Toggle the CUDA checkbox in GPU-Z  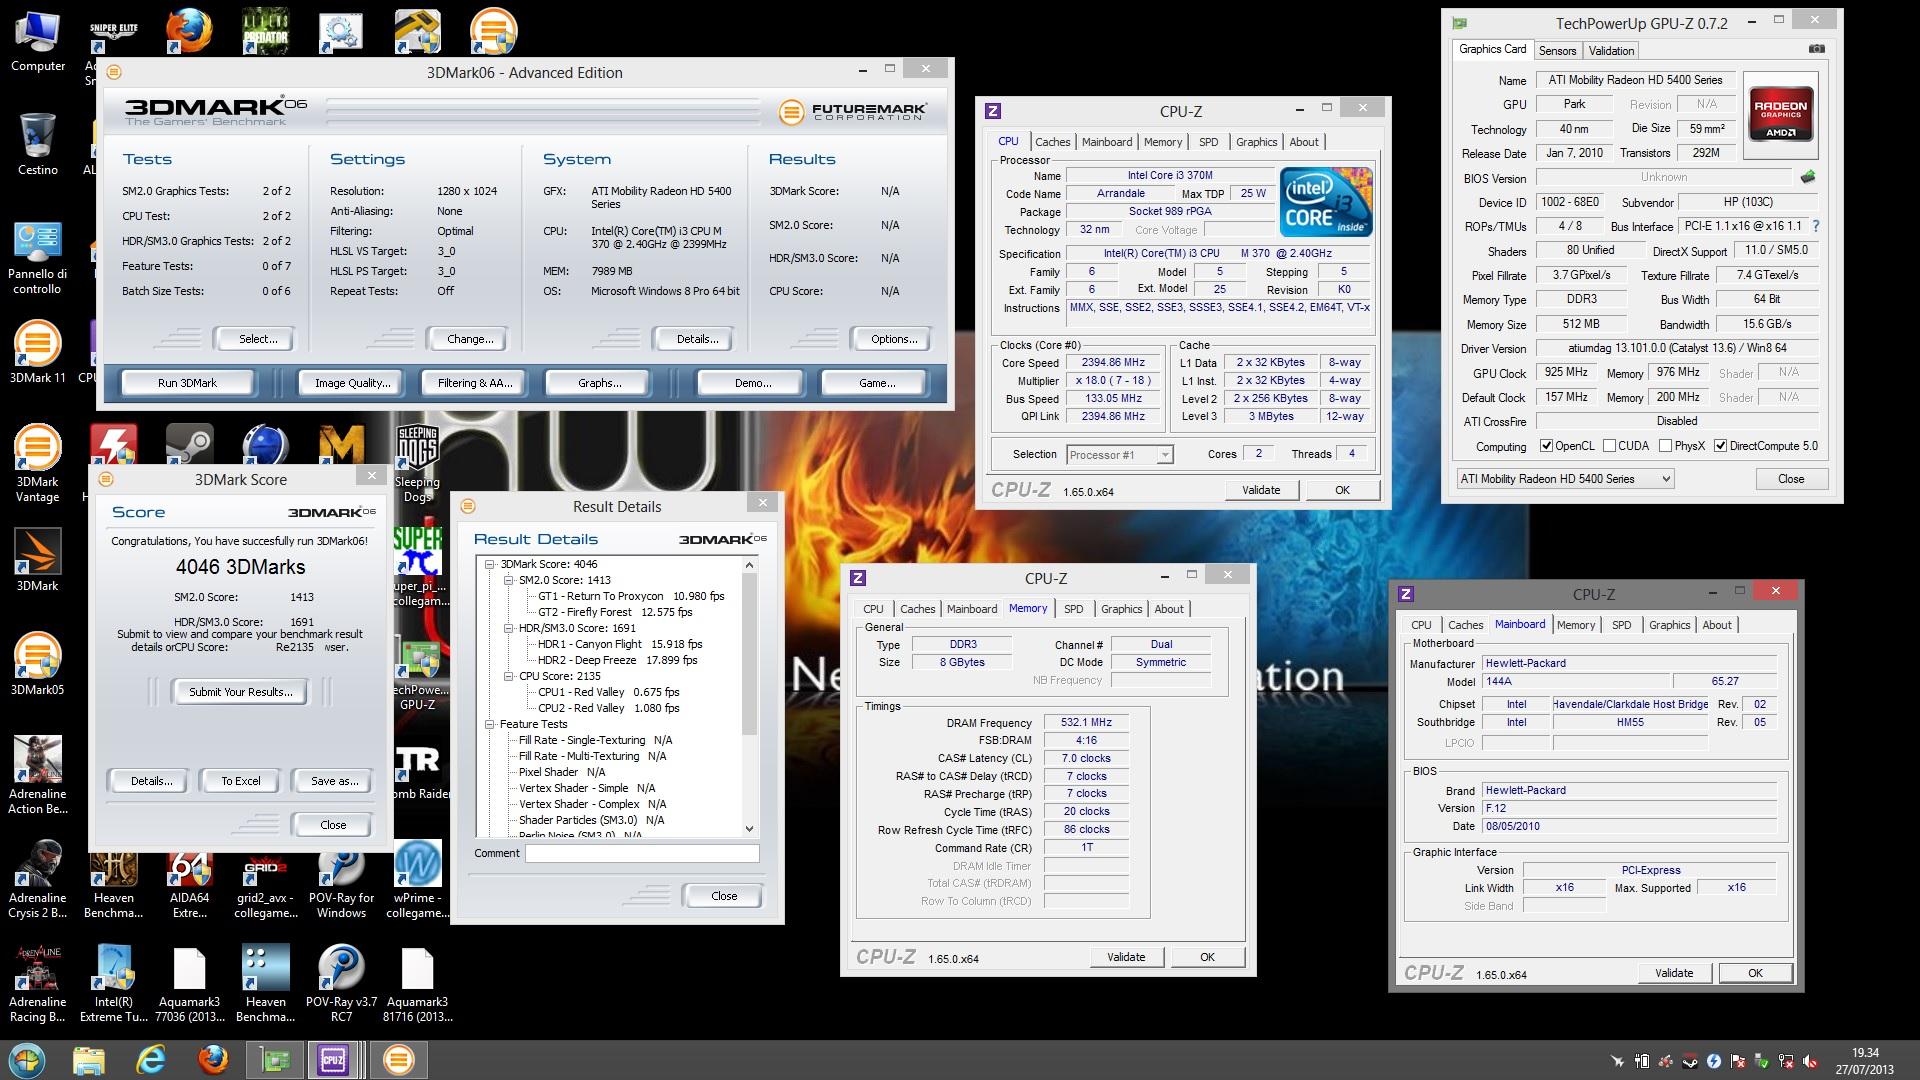coord(1609,446)
